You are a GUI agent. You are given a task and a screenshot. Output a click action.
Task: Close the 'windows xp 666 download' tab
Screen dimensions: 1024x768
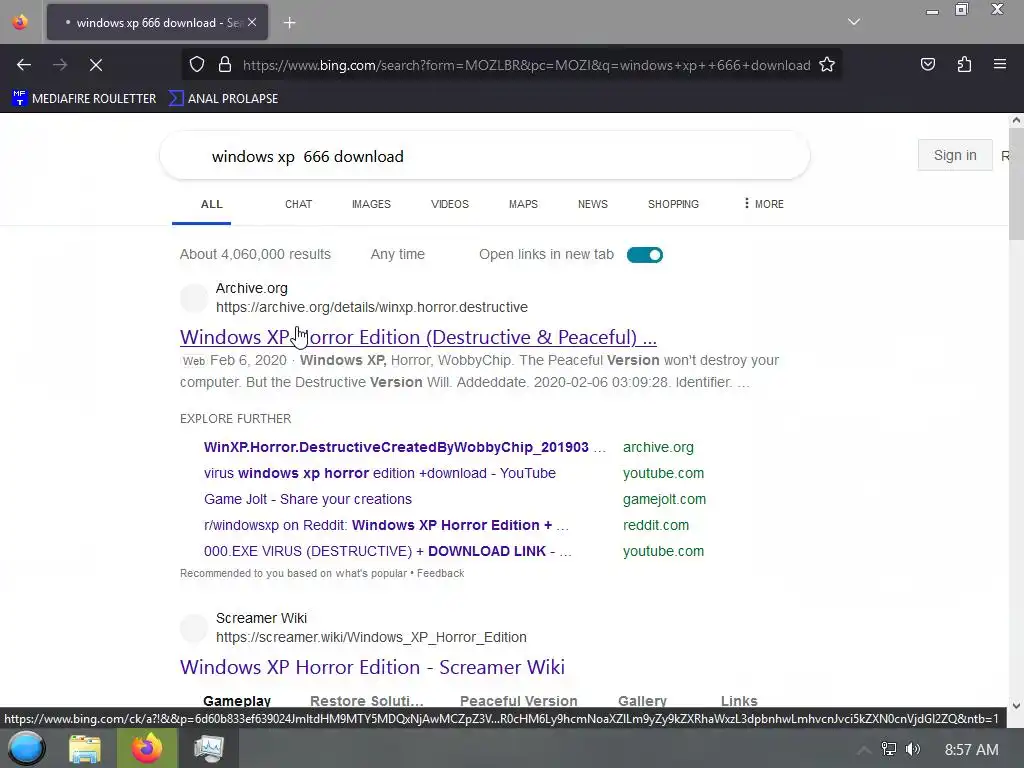pyautogui.click(x=252, y=22)
